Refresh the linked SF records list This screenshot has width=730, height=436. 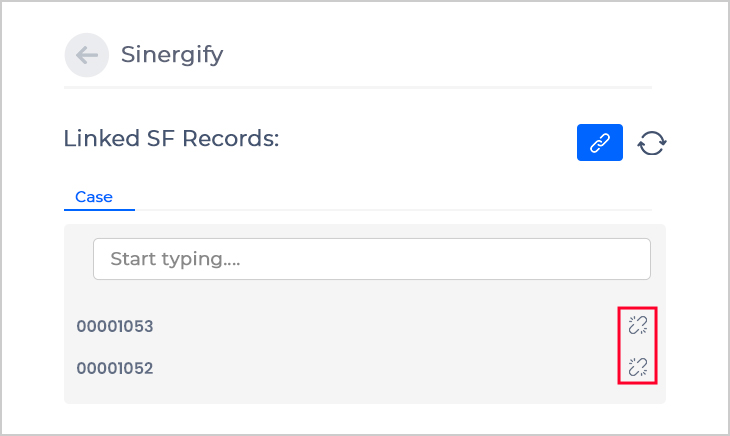(x=651, y=143)
